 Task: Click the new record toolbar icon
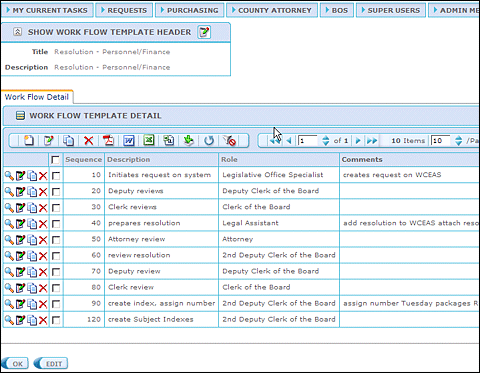[x=29, y=140]
